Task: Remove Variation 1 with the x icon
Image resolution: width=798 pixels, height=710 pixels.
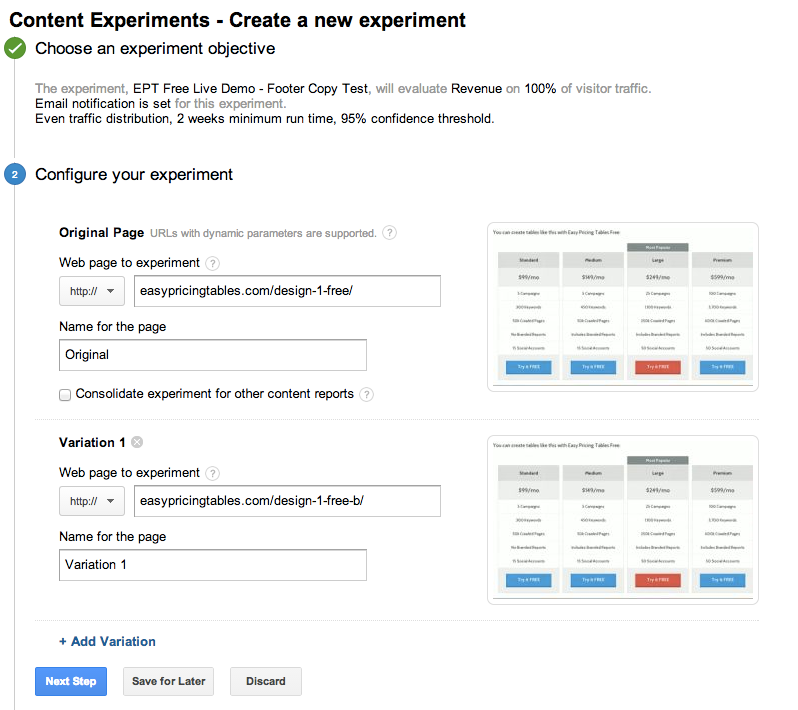Action: click(137, 442)
